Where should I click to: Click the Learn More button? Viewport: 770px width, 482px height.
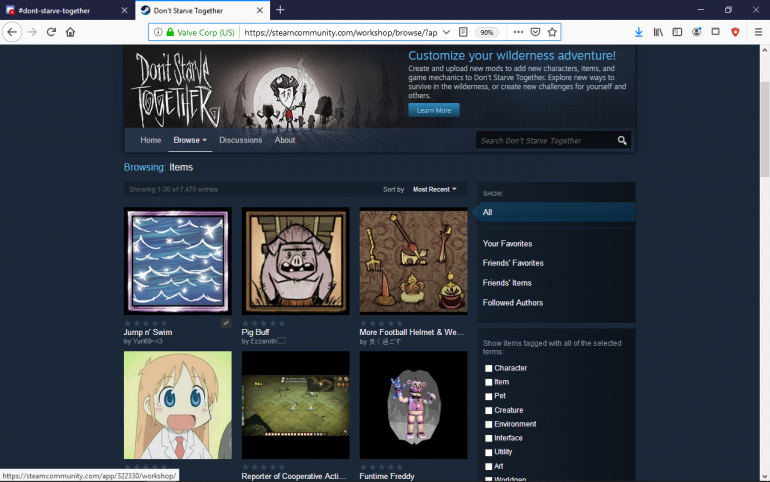click(434, 110)
